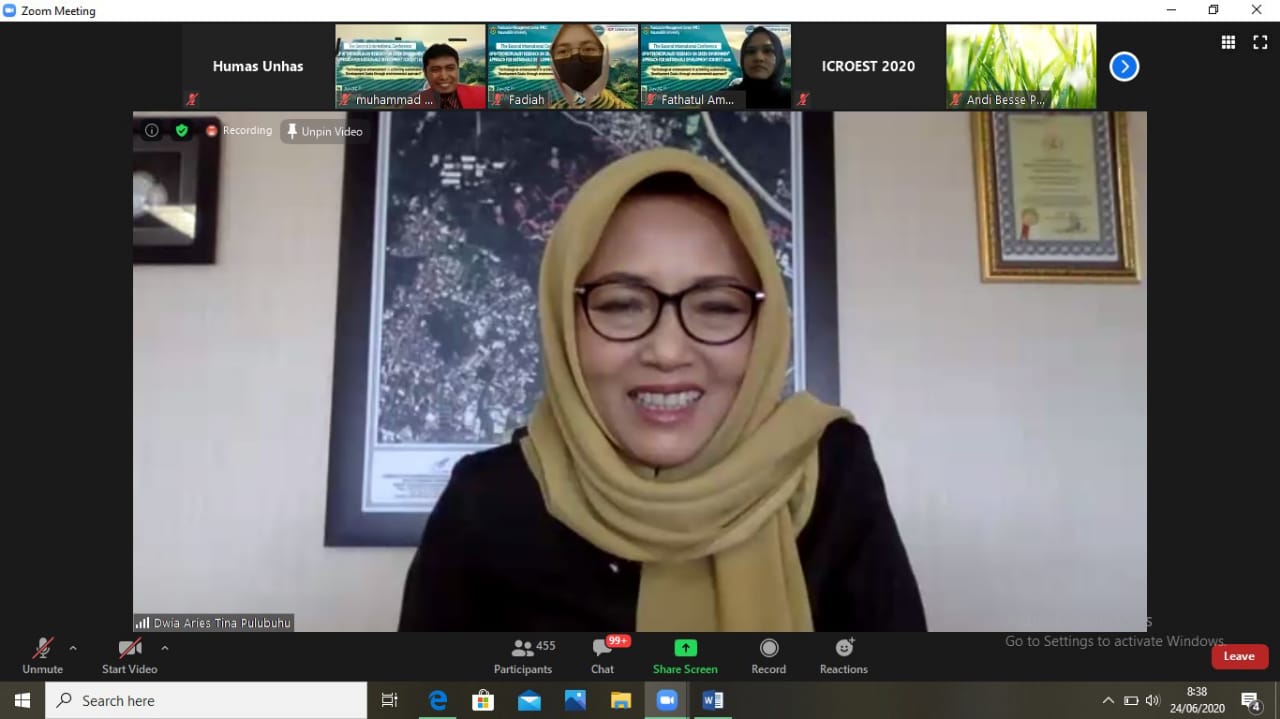1280x719 pixels.
Task: Switch to gallery view grid icon
Action: (1228, 42)
